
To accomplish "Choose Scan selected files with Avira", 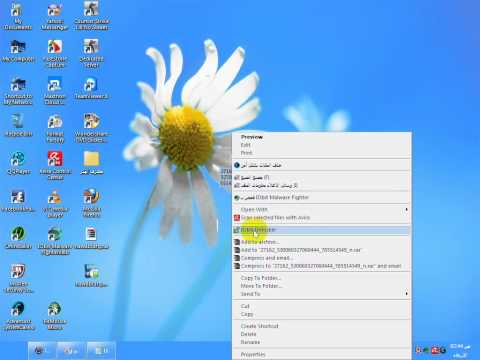I will point(321,217).
